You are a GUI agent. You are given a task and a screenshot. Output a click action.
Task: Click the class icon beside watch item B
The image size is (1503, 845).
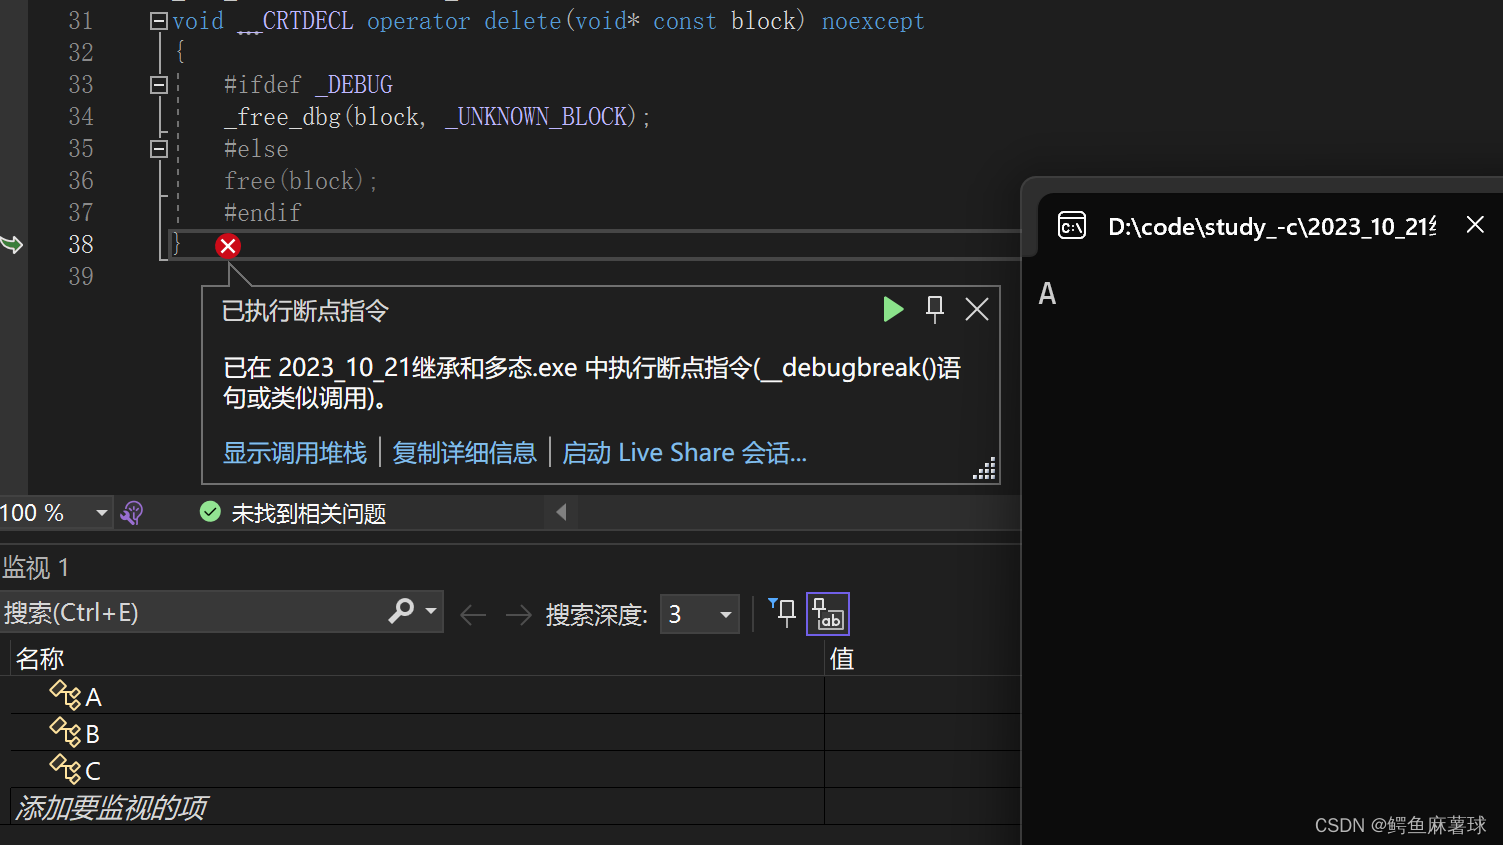coord(66,732)
